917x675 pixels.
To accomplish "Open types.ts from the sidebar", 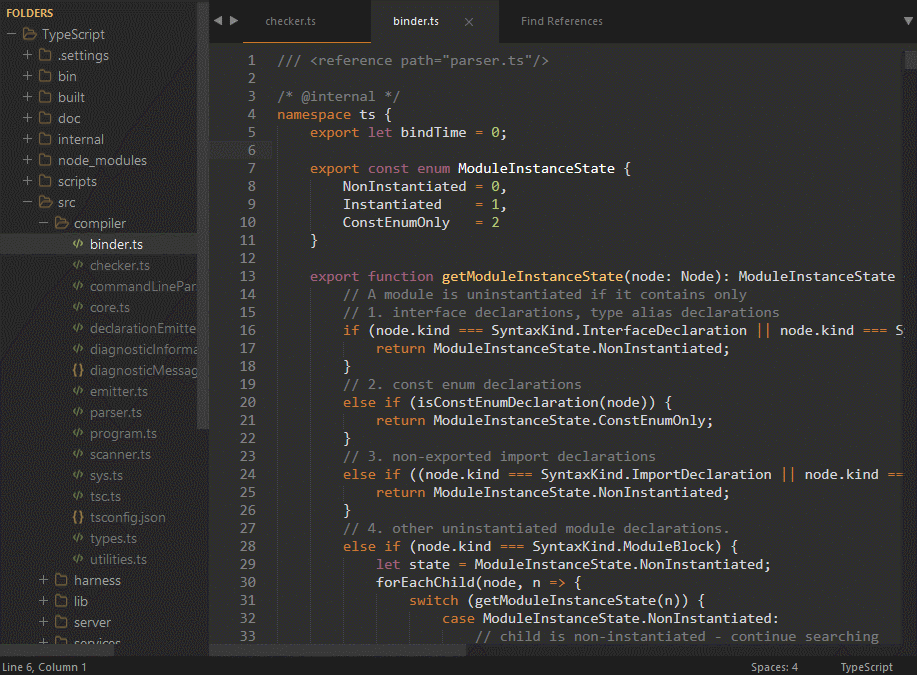I will tap(113, 538).
